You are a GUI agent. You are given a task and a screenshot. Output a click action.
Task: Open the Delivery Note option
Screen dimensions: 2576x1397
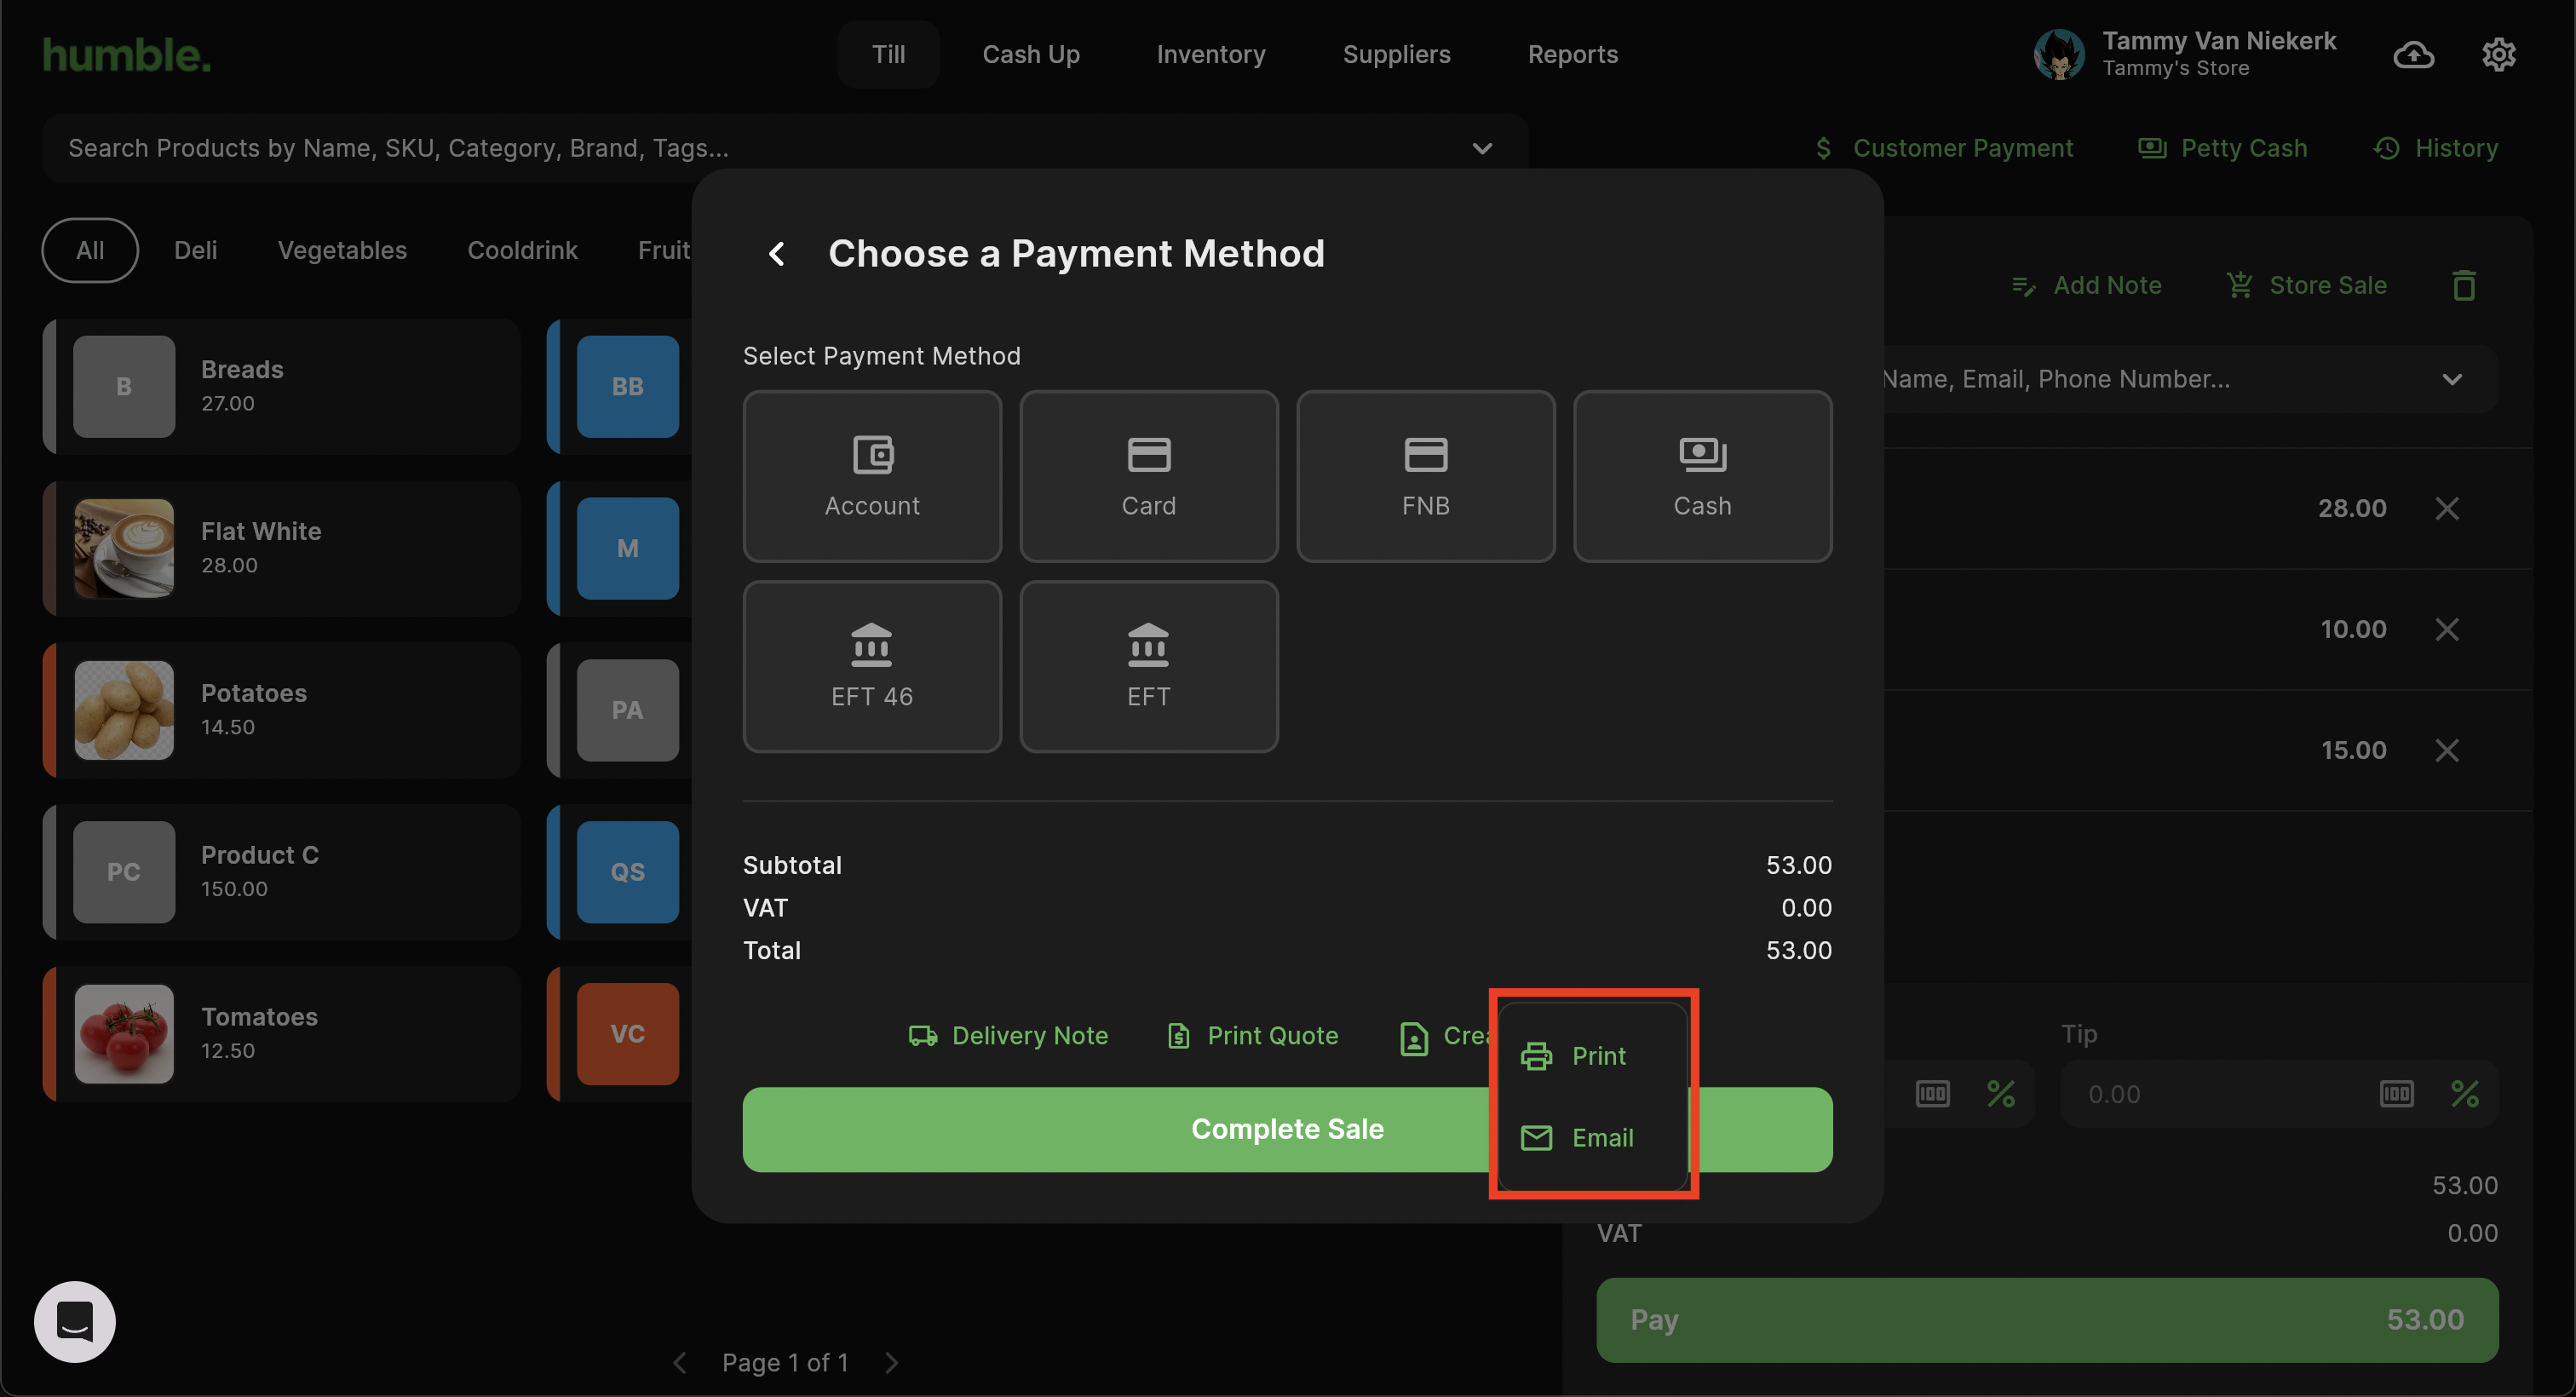(1008, 1036)
